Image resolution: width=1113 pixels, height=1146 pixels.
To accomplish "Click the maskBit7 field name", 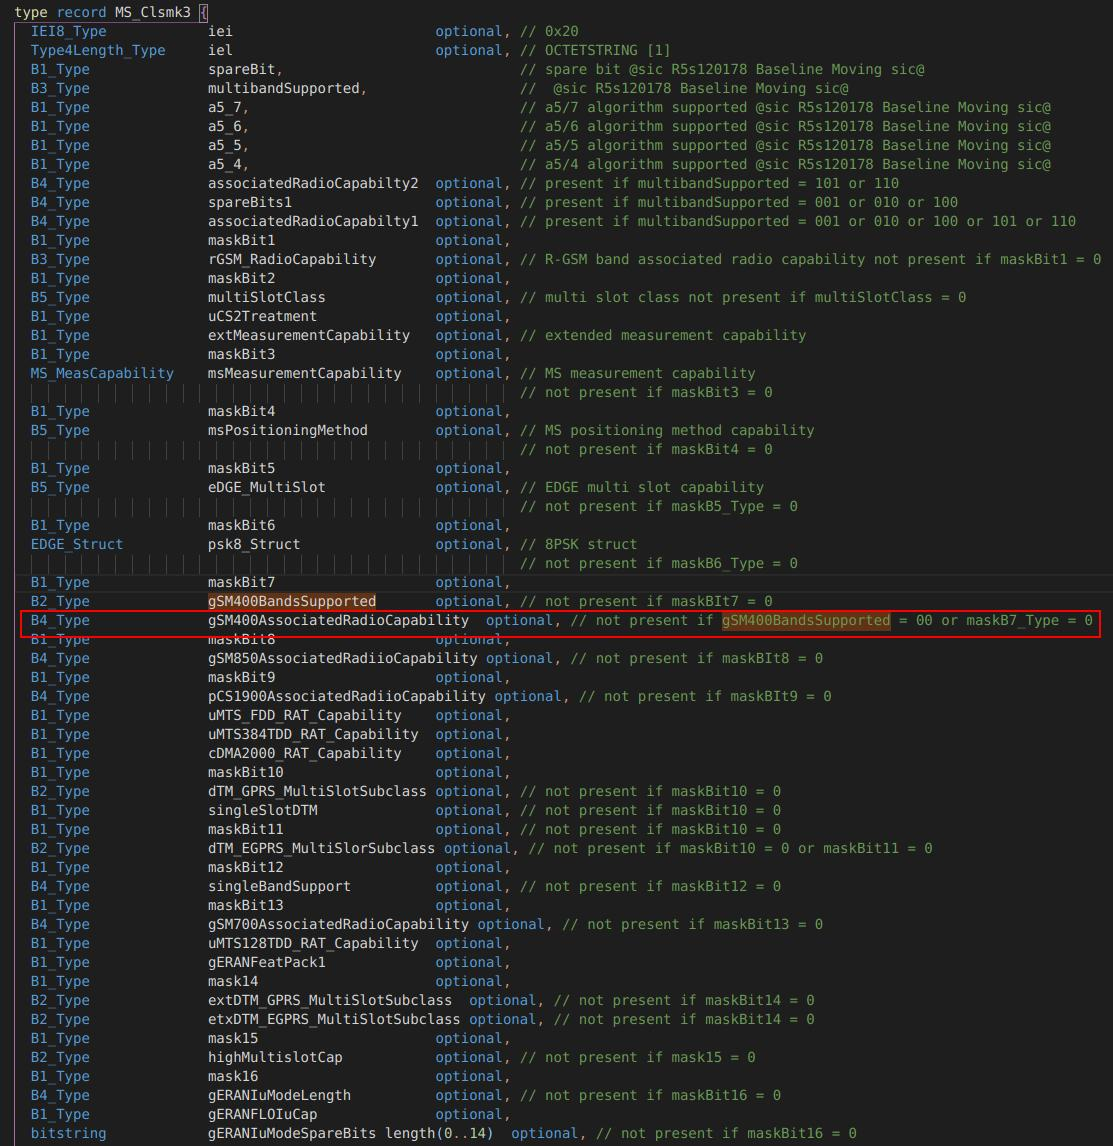I will point(241,583).
